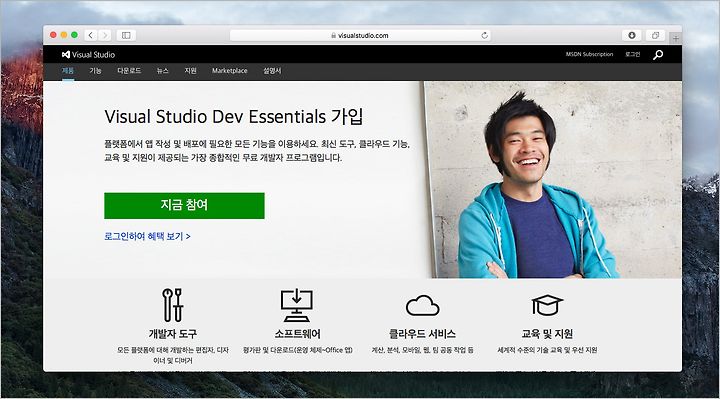Screen dimensions: 720x399
Task: Click the 클라우드 서비스 heading
Action: coord(422,334)
